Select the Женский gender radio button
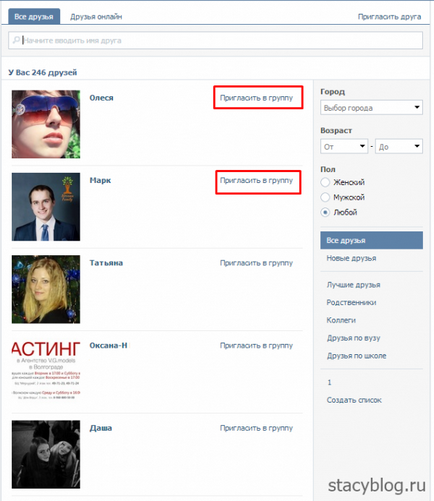Screen dimensions: 434x501 click(325, 182)
